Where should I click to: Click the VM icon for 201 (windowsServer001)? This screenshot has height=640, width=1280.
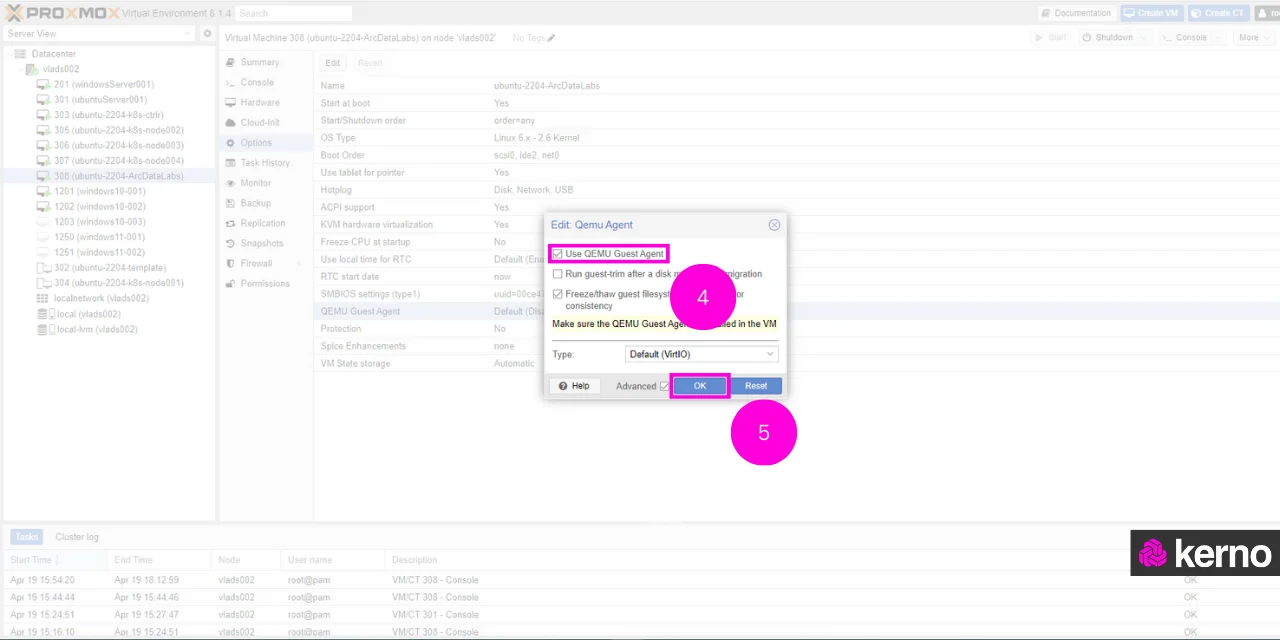click(x=44, y=85)
